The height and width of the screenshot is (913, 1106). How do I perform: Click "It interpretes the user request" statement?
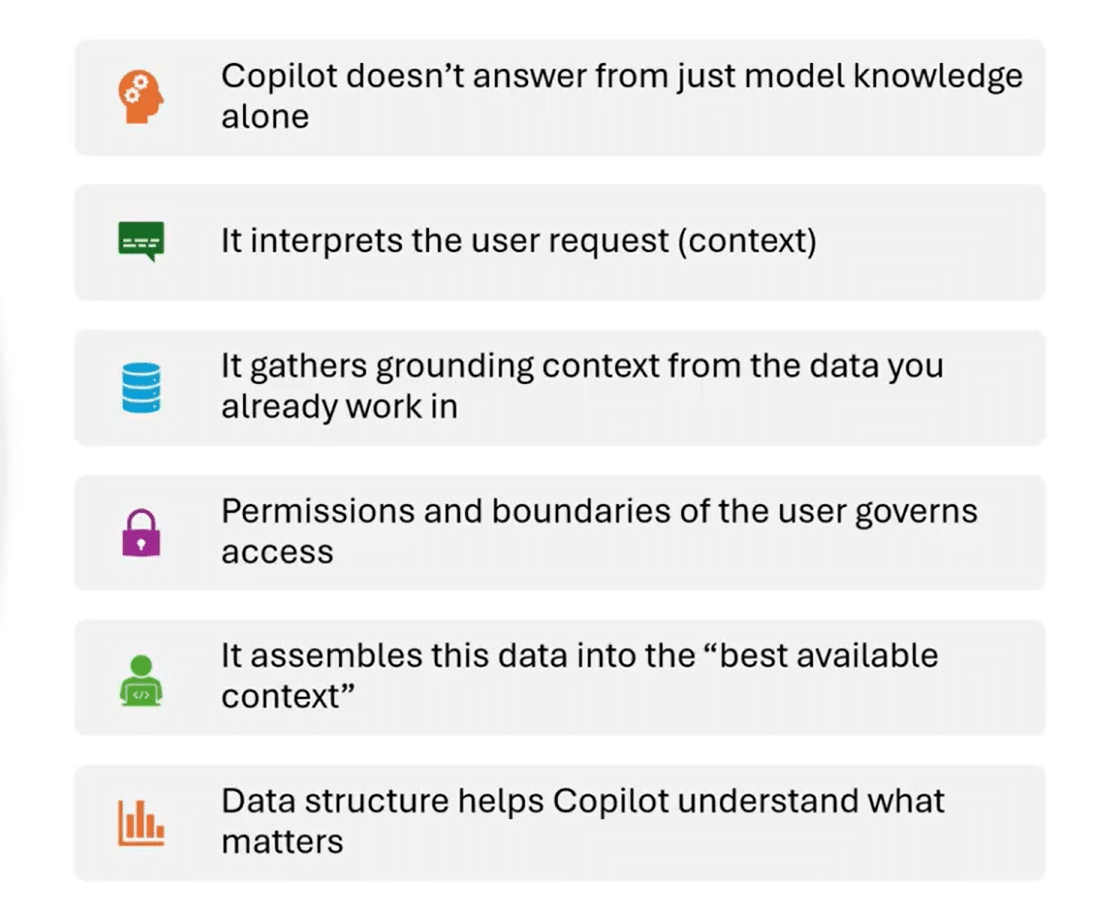(518, 242)
